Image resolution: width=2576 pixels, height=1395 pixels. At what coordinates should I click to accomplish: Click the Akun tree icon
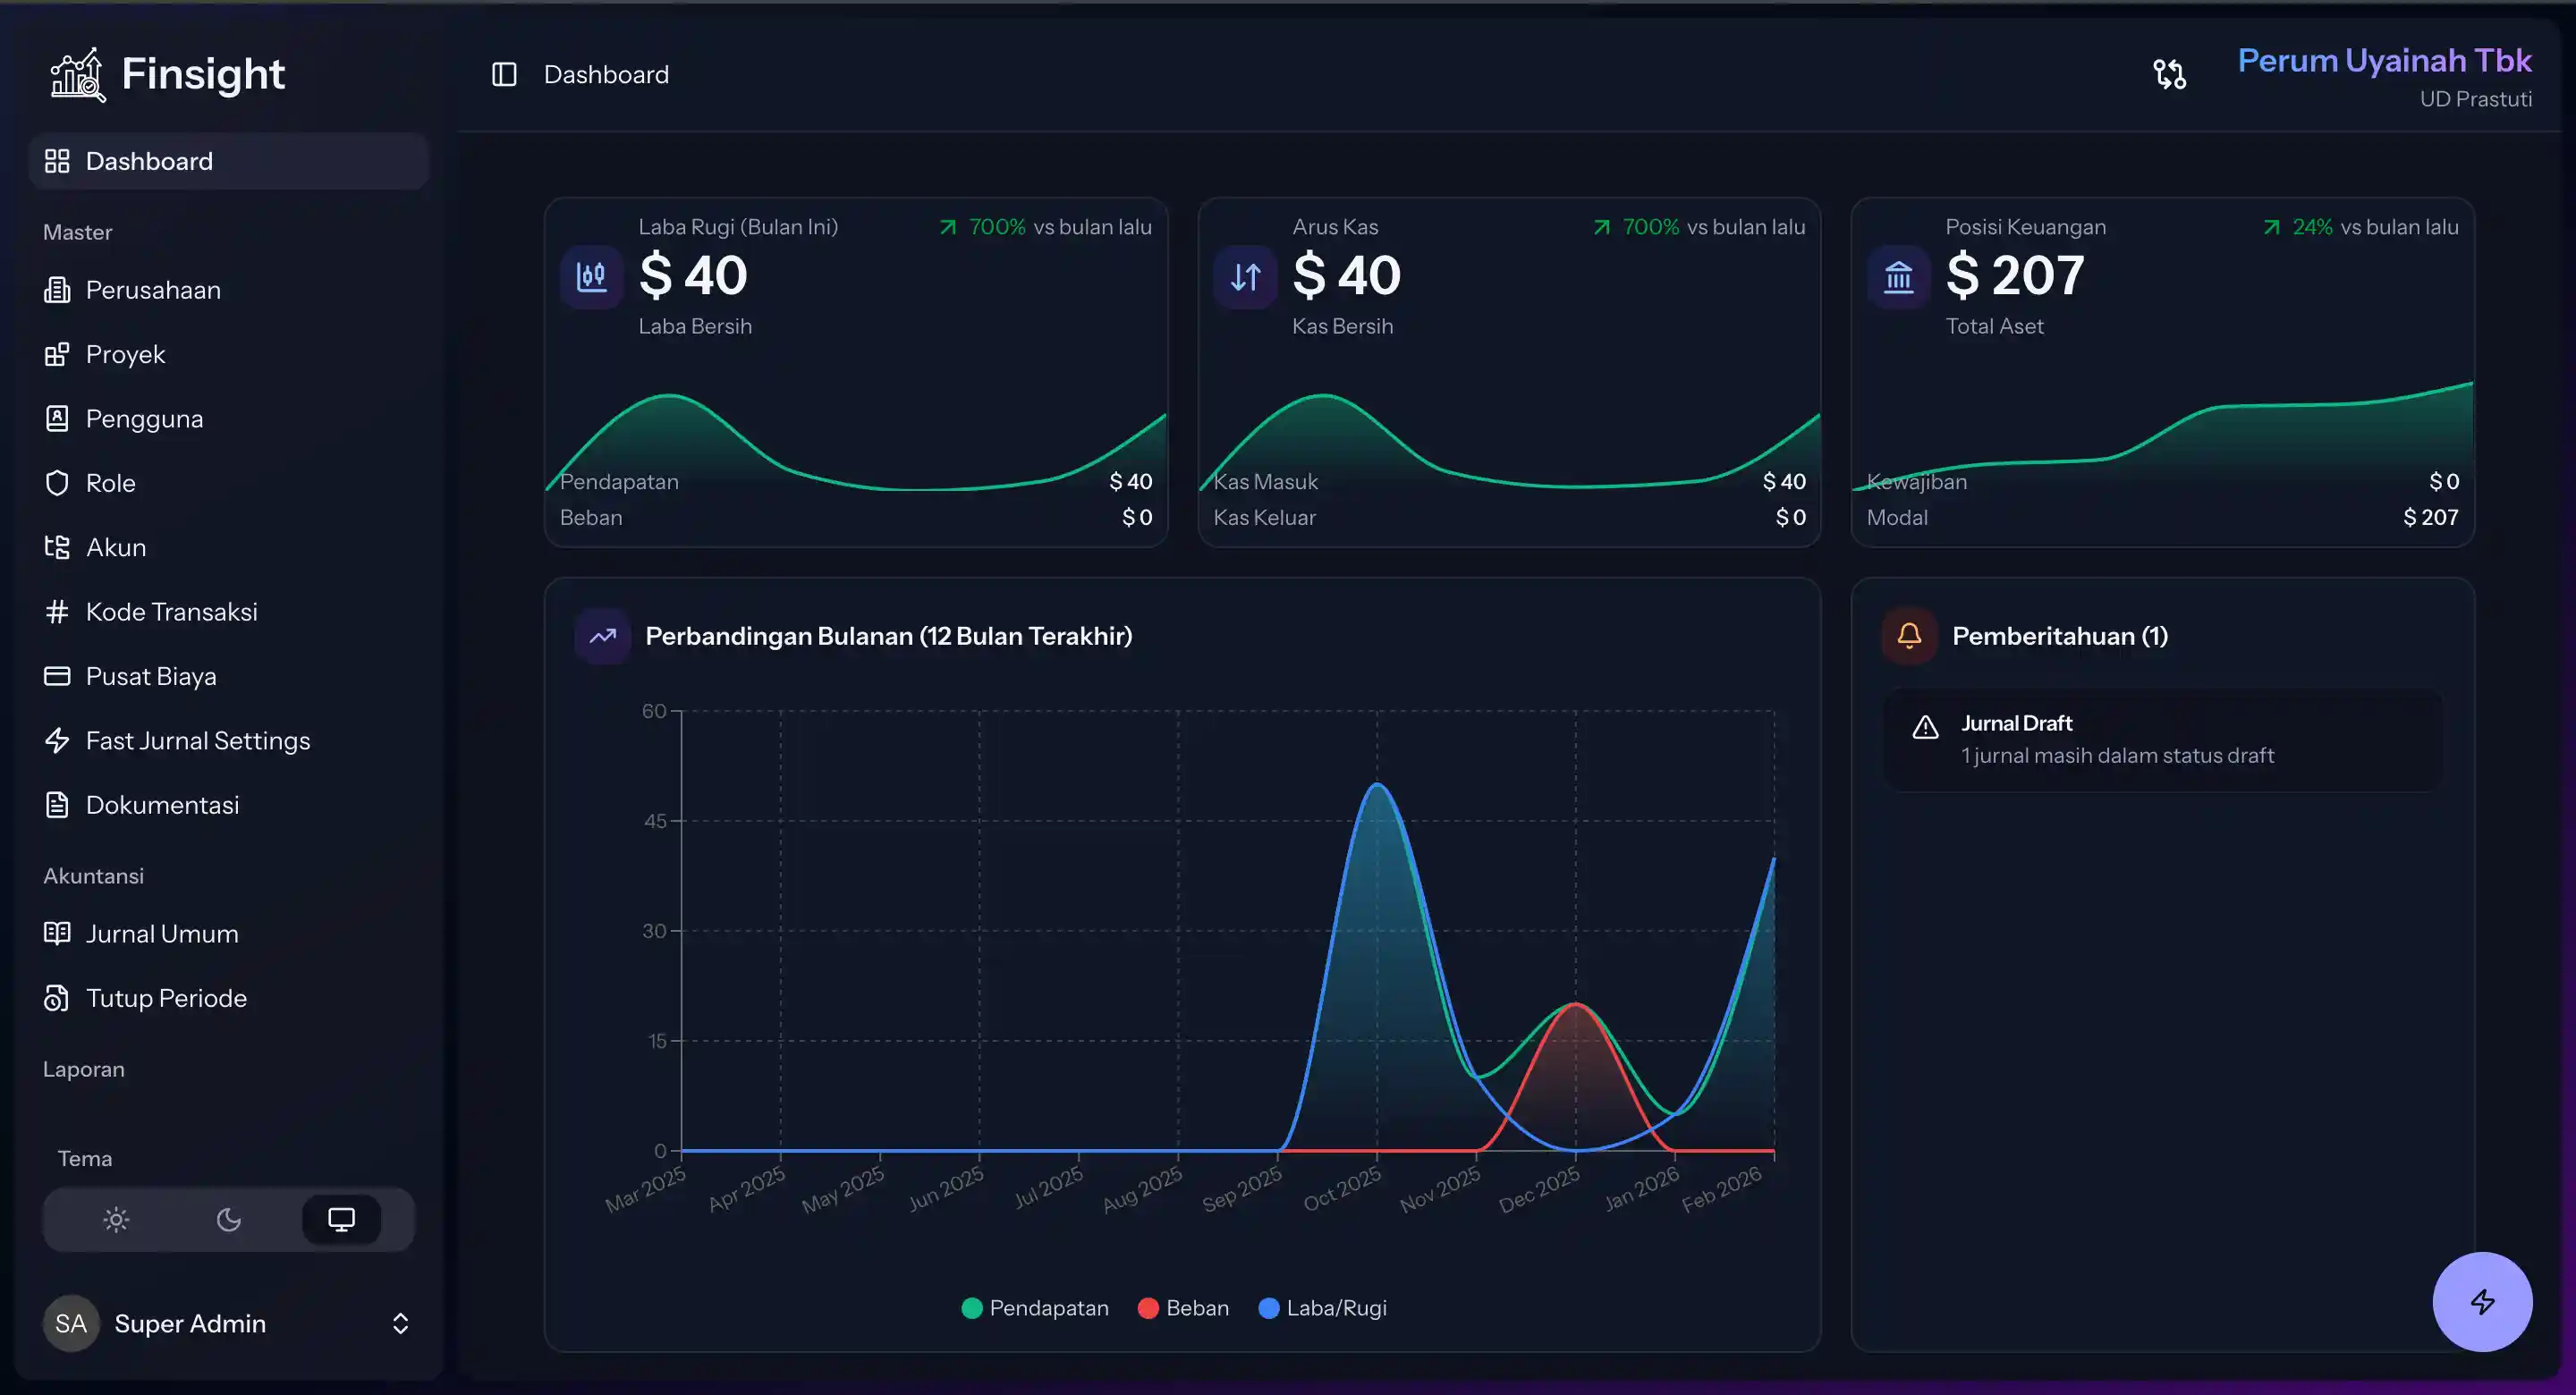coord(57,547)
